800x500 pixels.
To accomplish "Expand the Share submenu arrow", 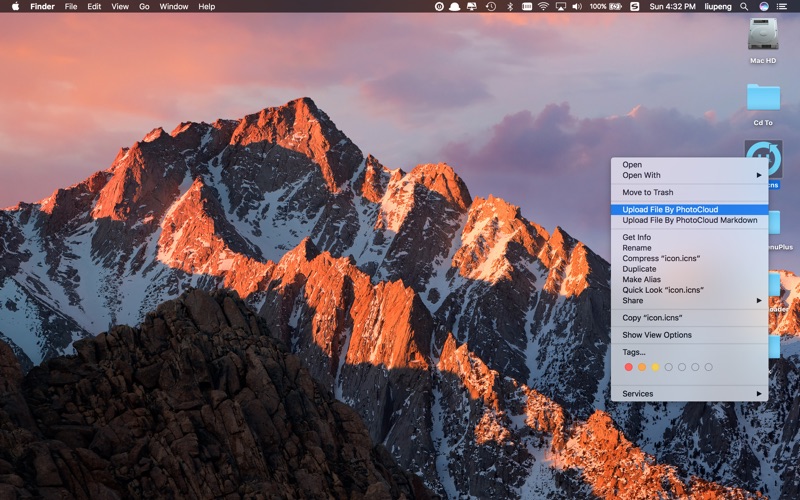I will coord(759,301).
